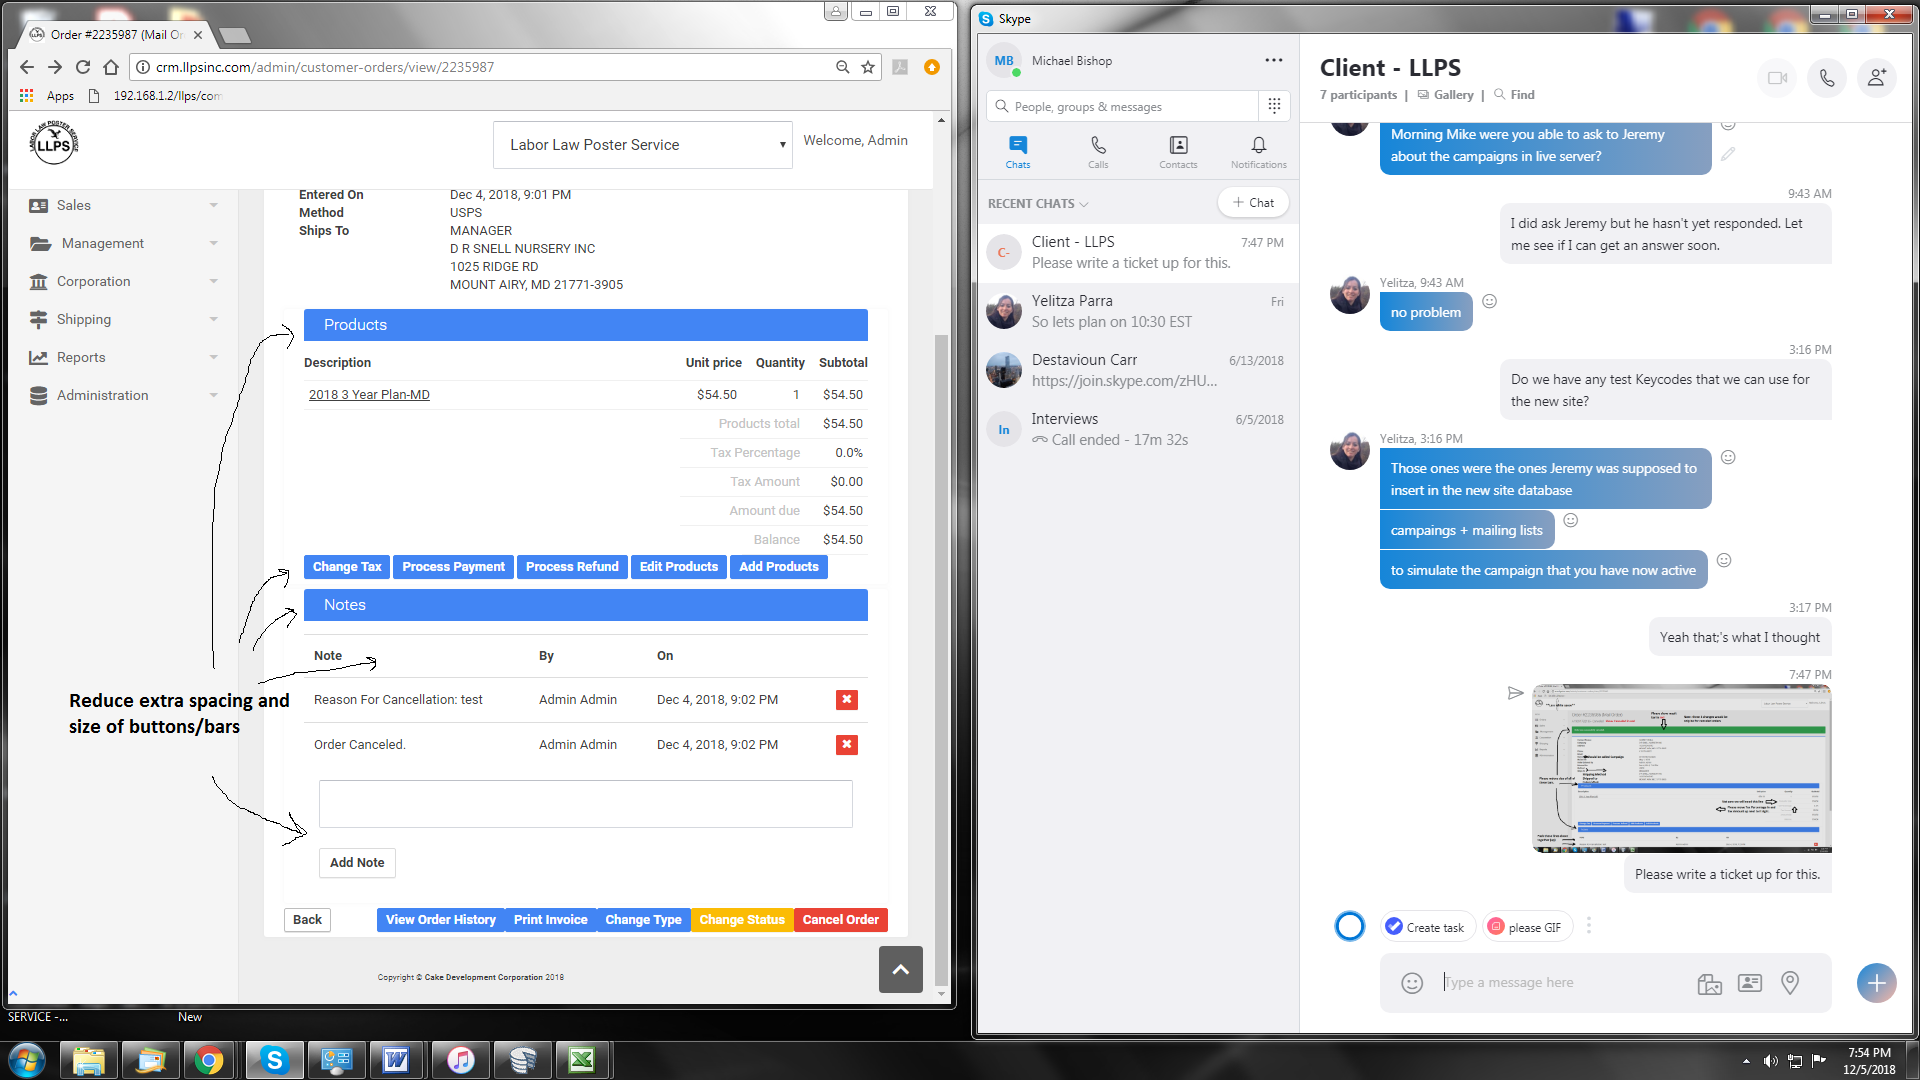Click scroll-to-top arrow button on page

[900, 969]
